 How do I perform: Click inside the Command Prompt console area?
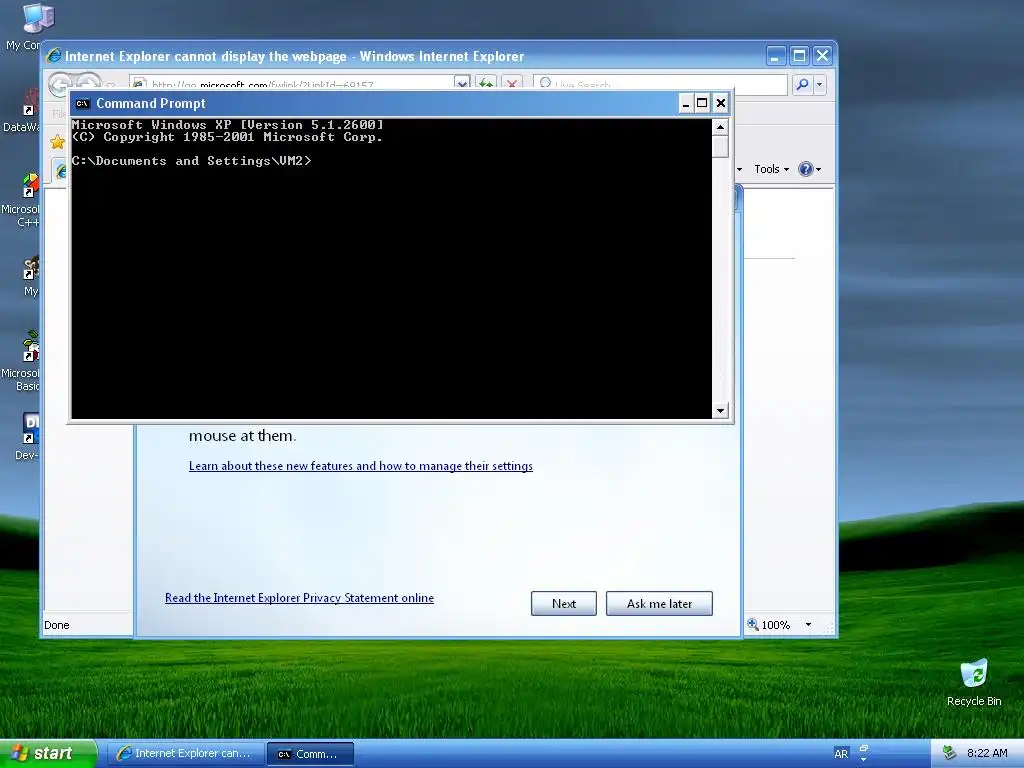coord(391,268)
